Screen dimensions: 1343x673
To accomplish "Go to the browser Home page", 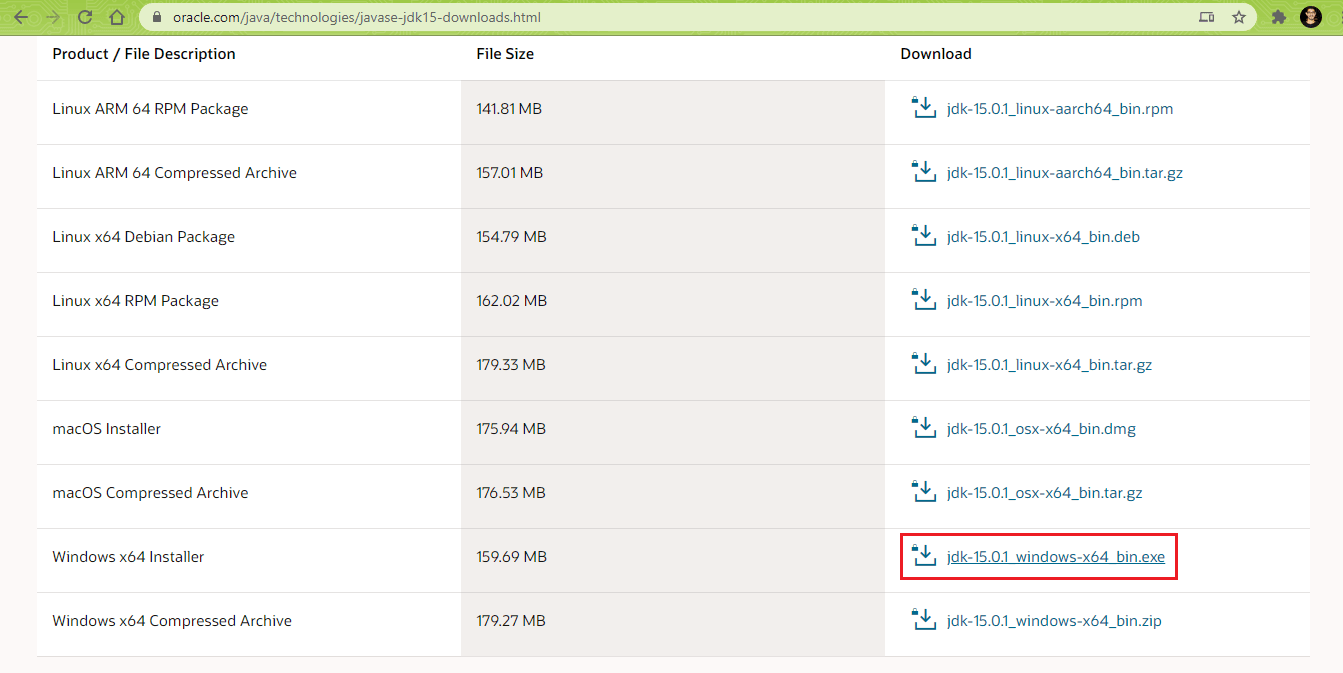I will pyautogui.click(x=117, y=17).
